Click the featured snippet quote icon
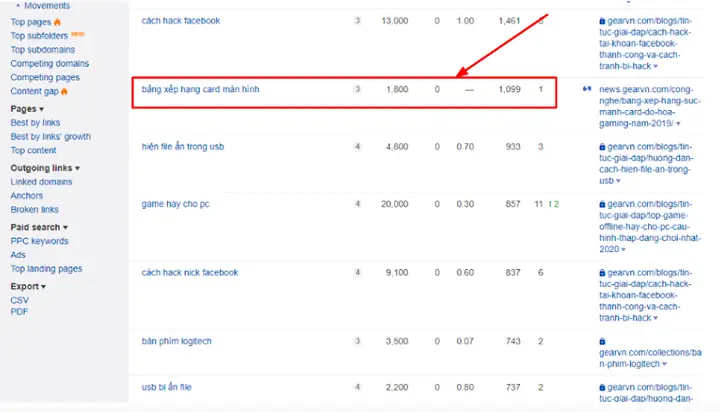This screenshot has height=412, width=720. point(587,89)
